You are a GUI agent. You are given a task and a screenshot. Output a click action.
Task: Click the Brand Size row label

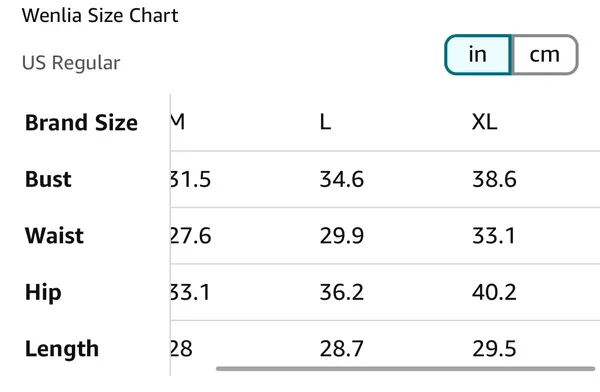(81, 123)
